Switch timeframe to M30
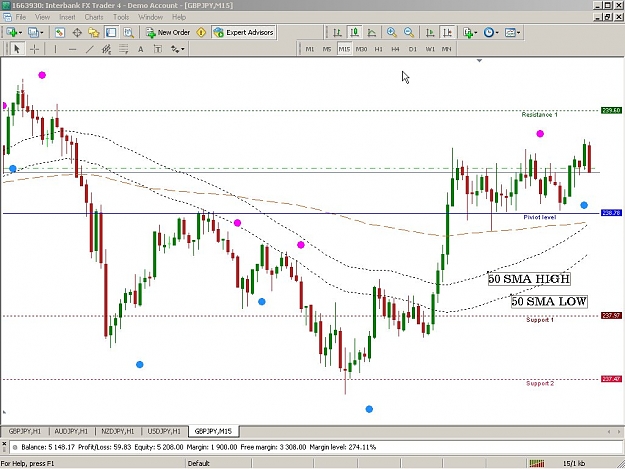Viewport: 625px width, 469px height. click(x=361, y=49)
